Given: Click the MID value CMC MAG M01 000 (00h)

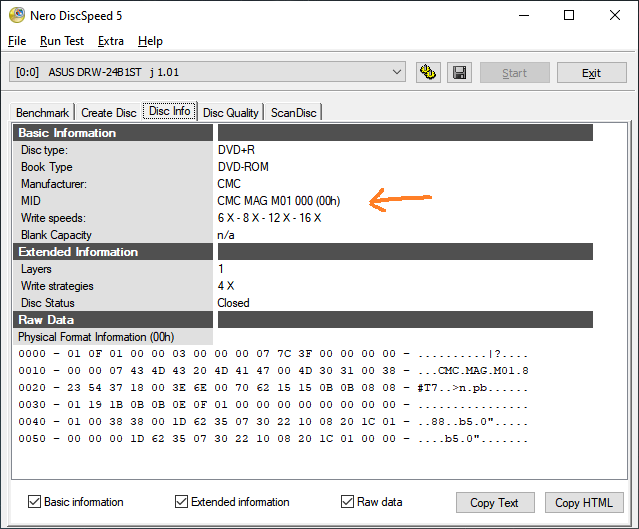Looking at the screenshot, I should (279, 201).
